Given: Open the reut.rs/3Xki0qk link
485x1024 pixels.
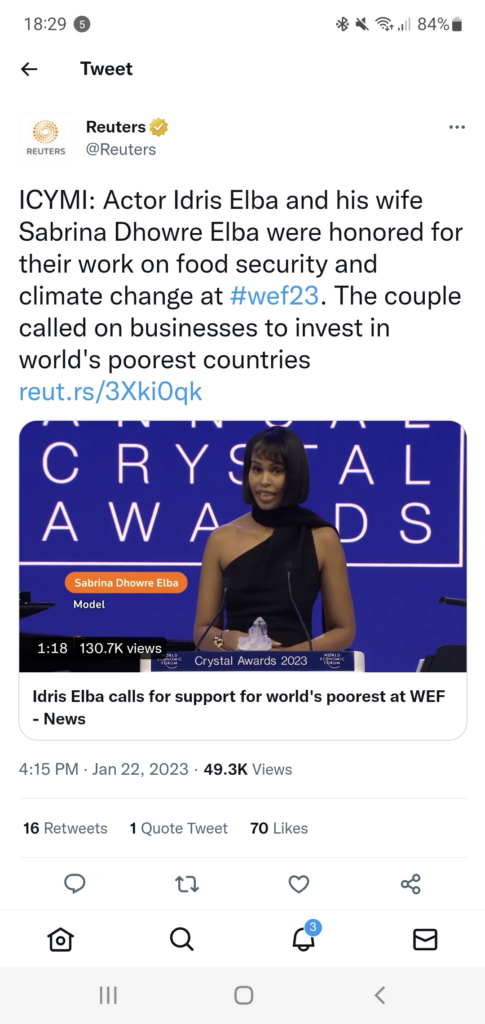Looking at the screenshot, I should coord(110,391).
